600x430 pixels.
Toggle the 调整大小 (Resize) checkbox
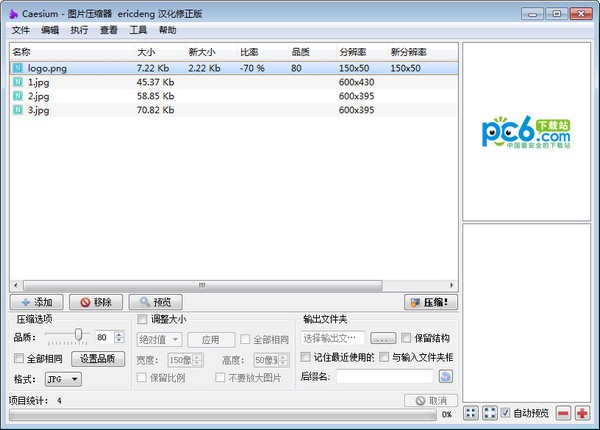[x=142, y=319]
